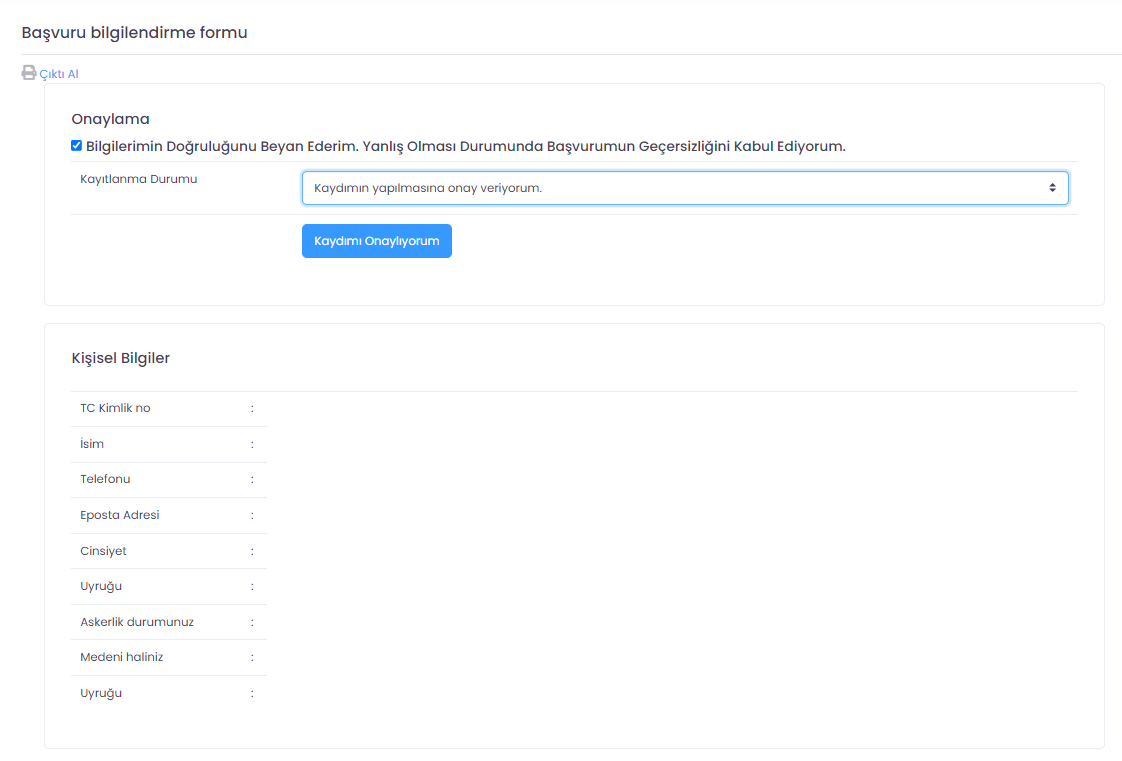This screenshot has height=761, width=1122.
Task: Click the up-down arrows in the Kayıtlanma dropdown
Action: (x=1052, y=188)
